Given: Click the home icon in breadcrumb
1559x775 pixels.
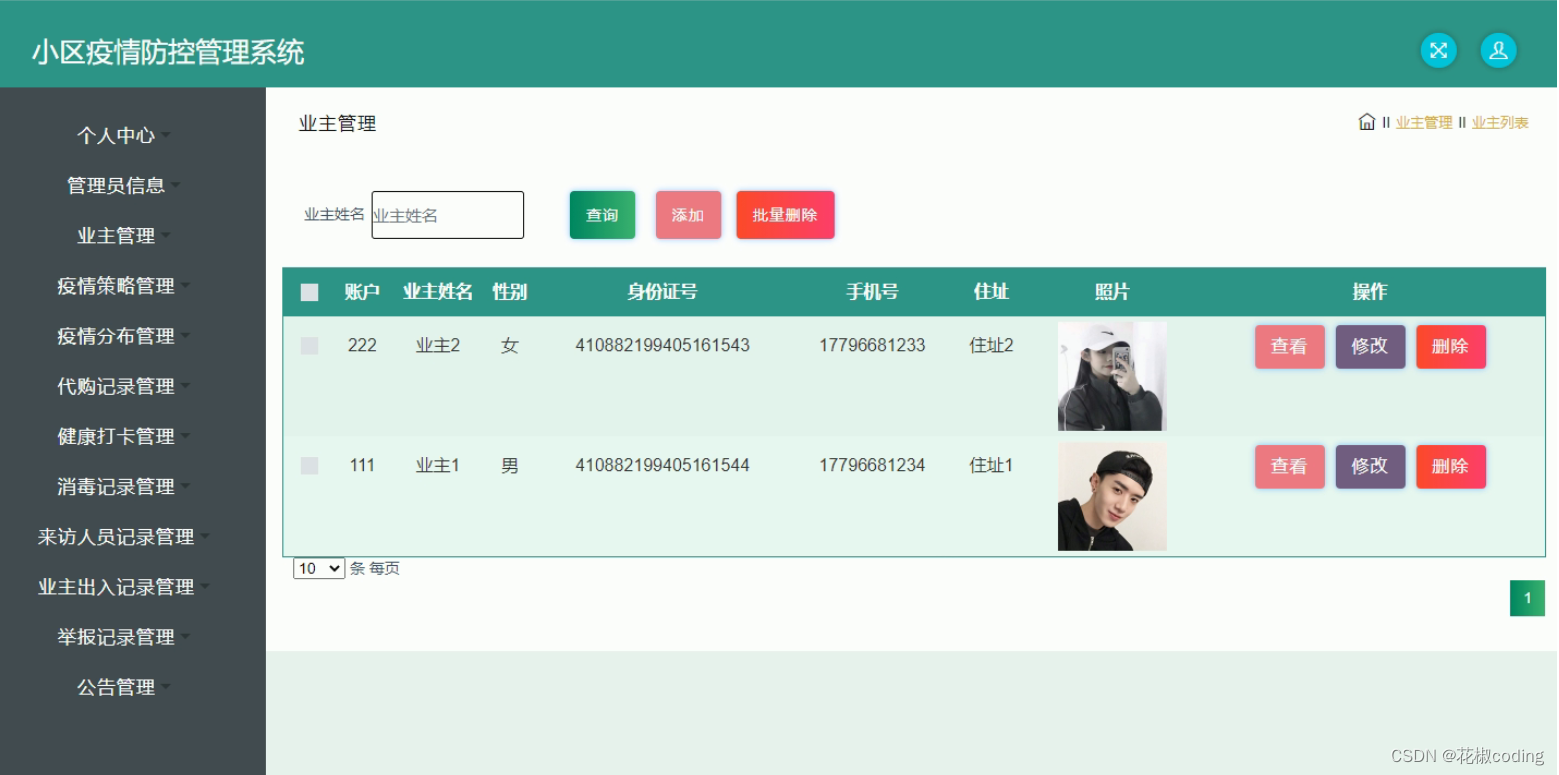Looking at the screenshot, I should pos(1366,122).
